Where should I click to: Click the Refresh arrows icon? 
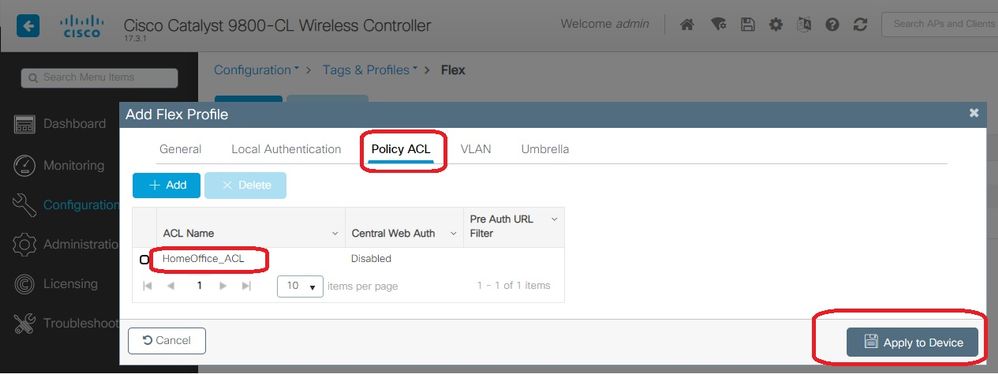tap(861, 25)
